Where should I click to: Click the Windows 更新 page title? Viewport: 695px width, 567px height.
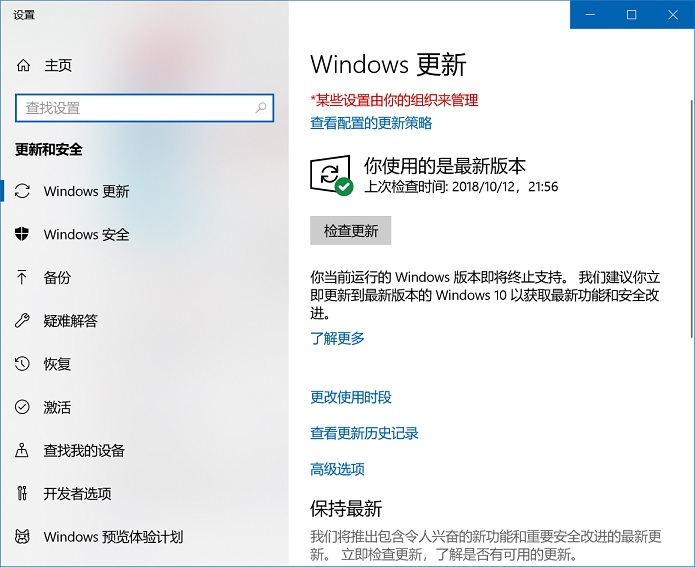[388, 65]
